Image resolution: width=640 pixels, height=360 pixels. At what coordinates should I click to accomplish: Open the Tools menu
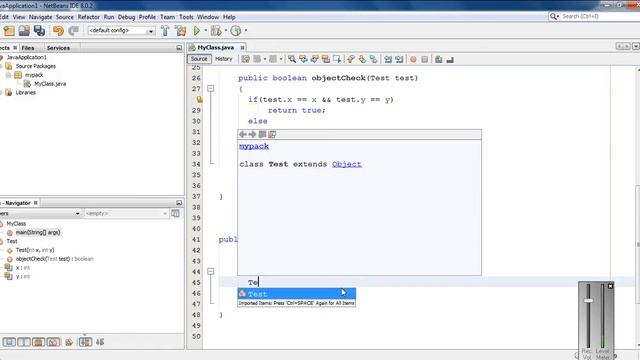coord(186,17)
